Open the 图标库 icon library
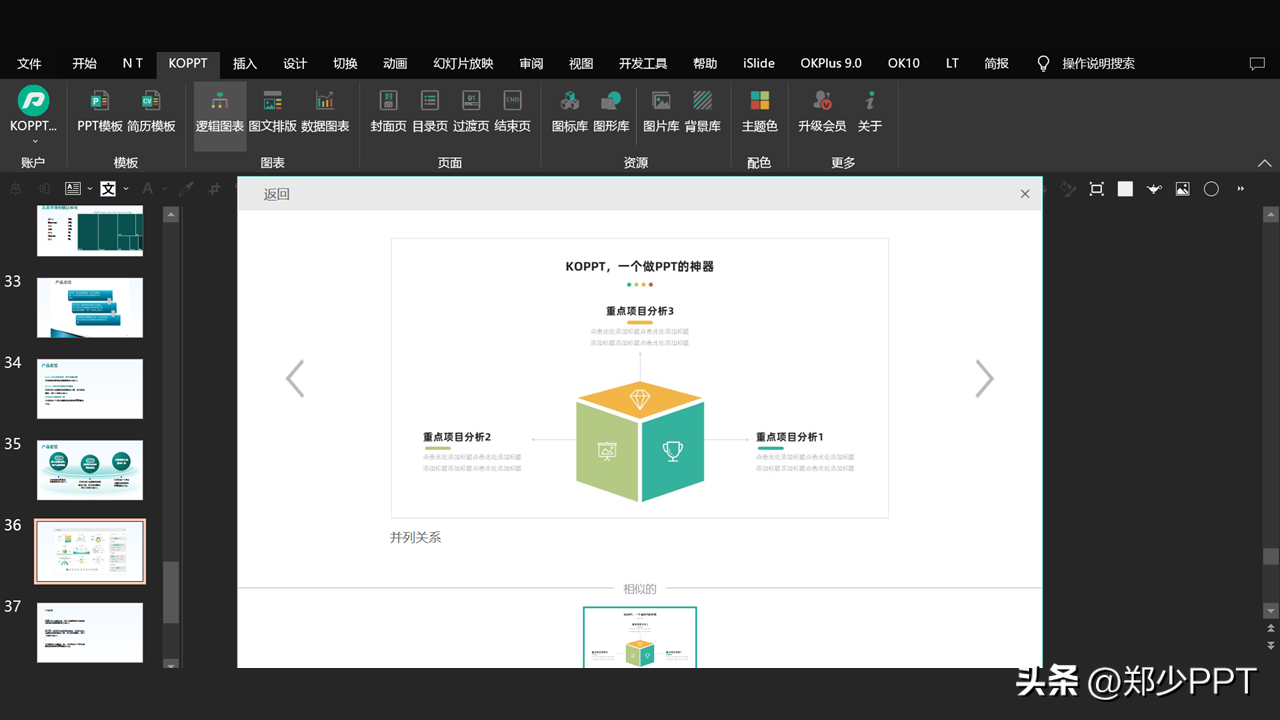Screen dimensions: 1280x720 coord(570,111)
